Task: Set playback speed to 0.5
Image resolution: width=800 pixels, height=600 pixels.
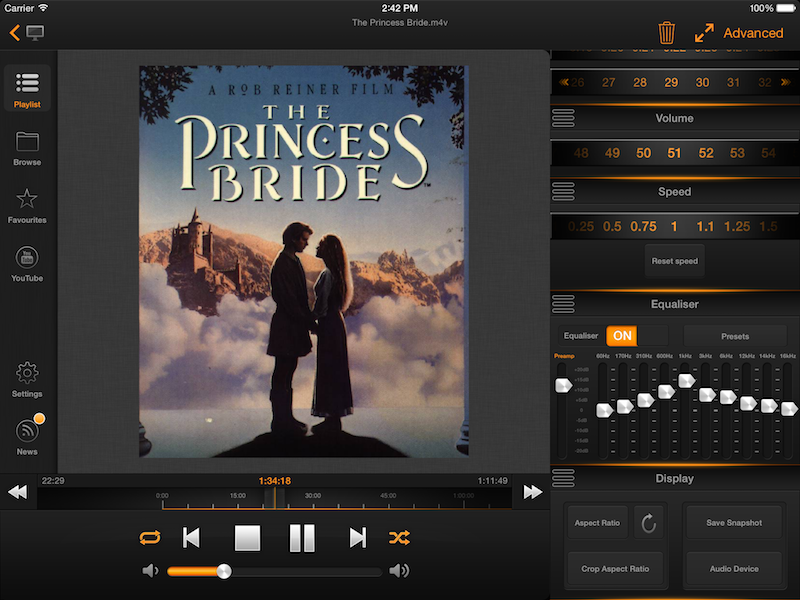Action: pyautogui.click(x=612, y=227)
